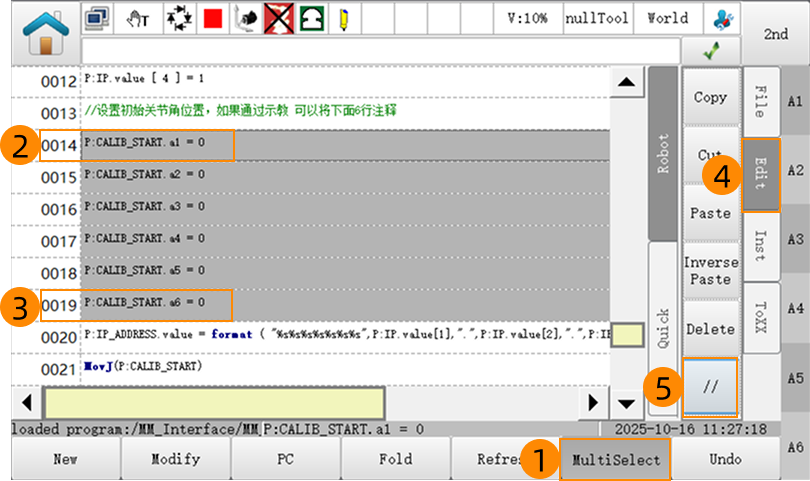
Task: Click the Delete button
Action: [x=711, y=329]
